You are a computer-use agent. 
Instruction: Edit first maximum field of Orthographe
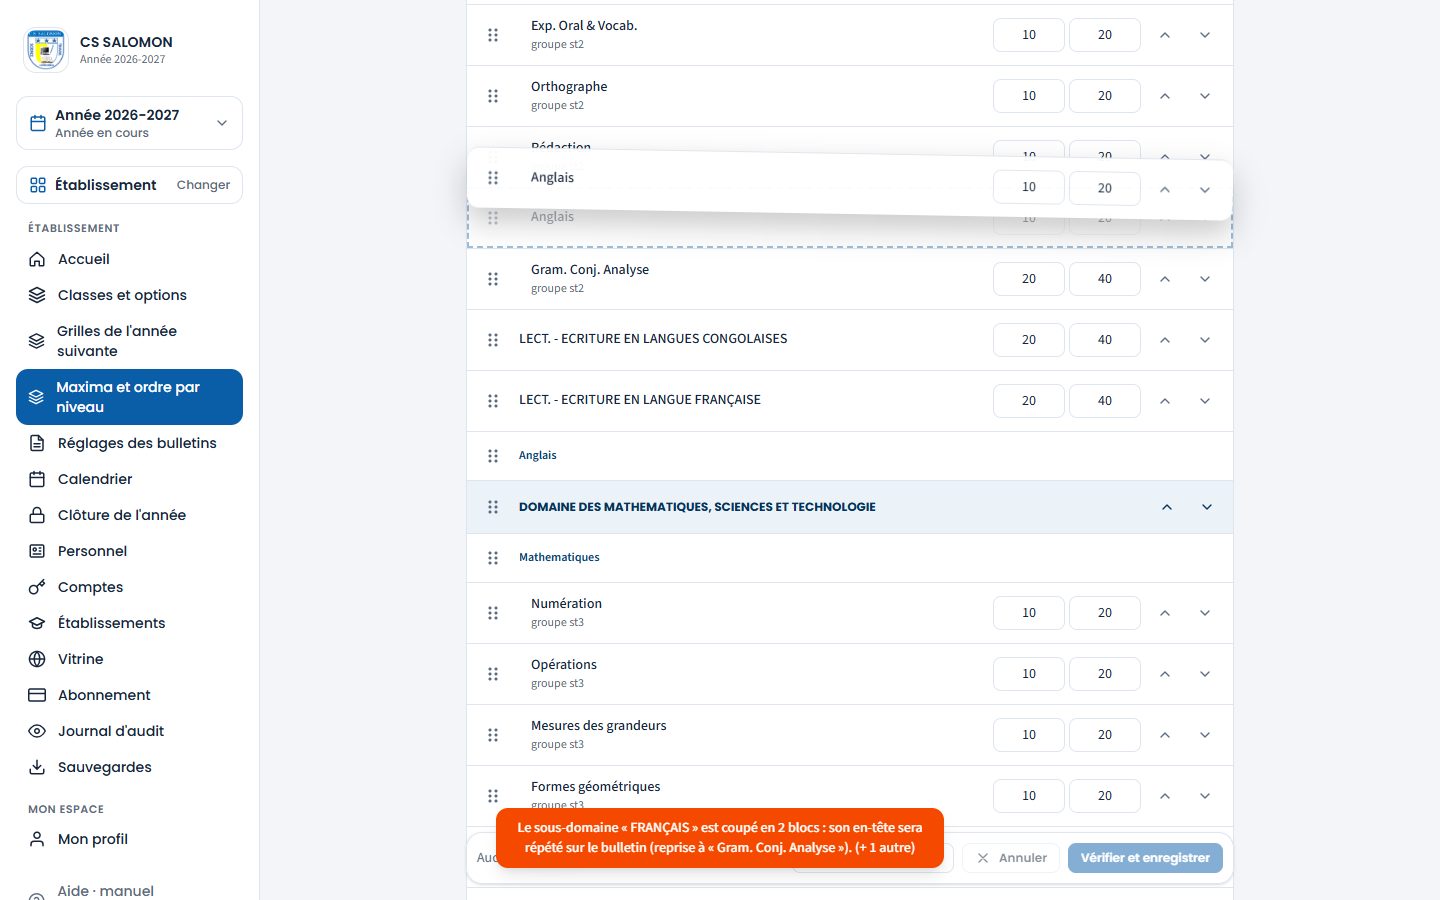[1029, 96]
